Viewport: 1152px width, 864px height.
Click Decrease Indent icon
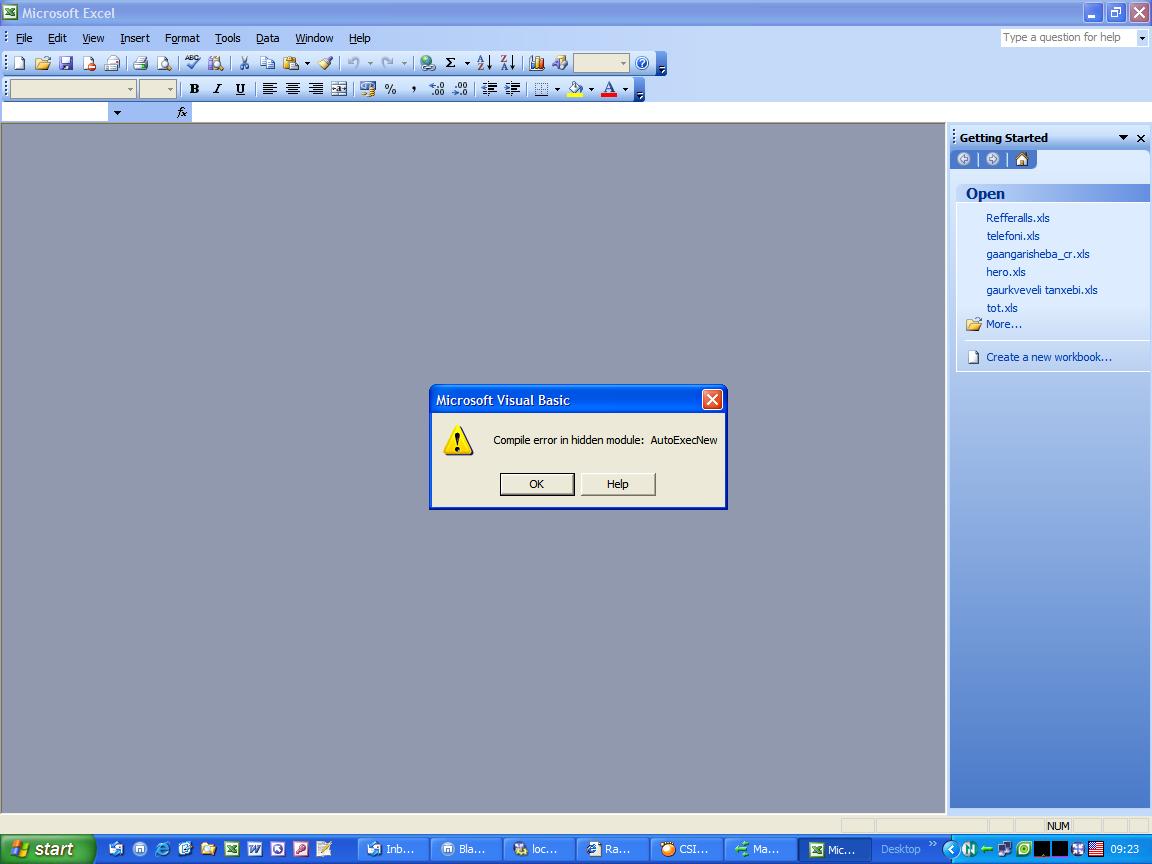coord(489,89)
